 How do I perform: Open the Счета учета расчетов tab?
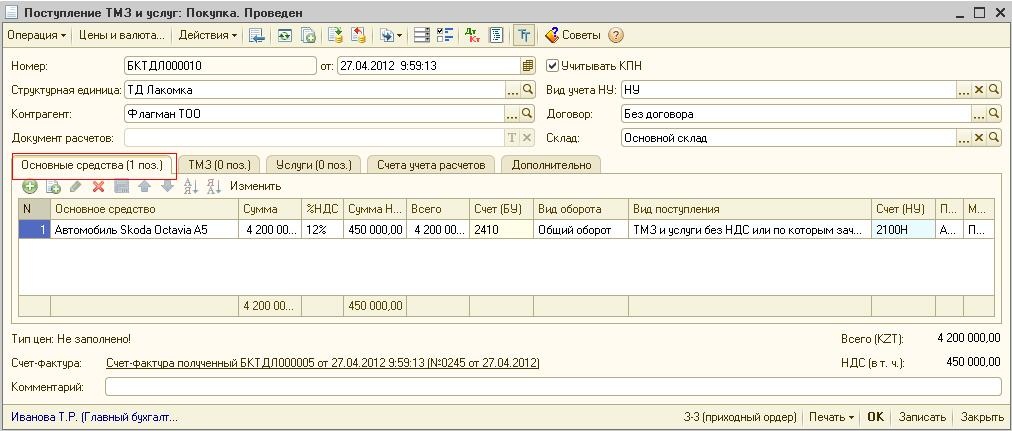coord(431,165)
